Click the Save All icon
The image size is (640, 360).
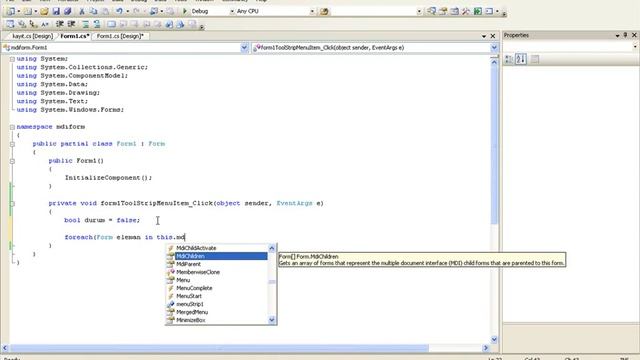pyautogui.click(x=67, y=11)
